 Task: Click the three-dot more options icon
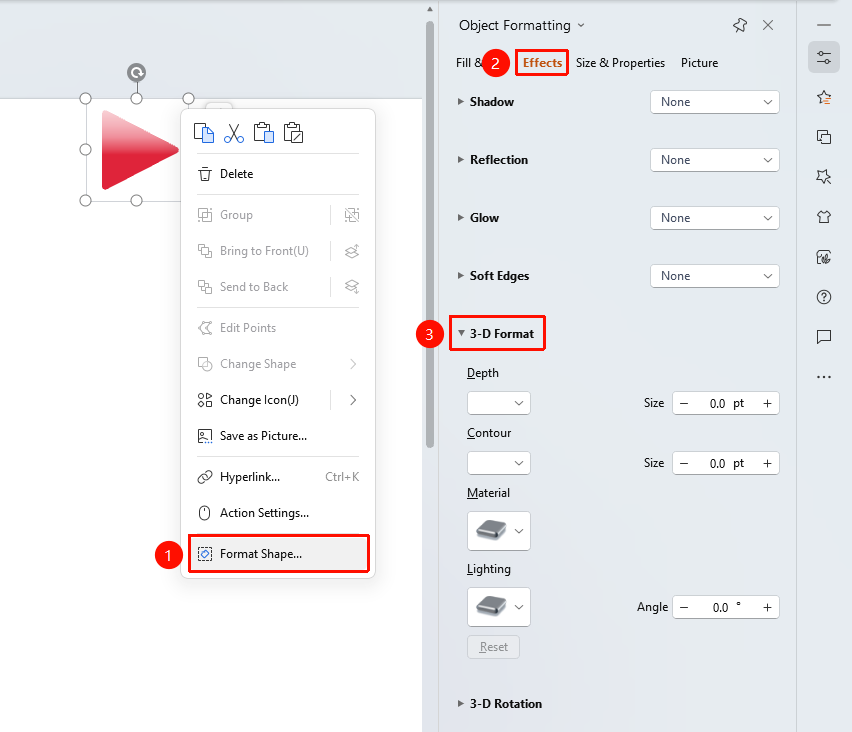[x=824, y=377]
